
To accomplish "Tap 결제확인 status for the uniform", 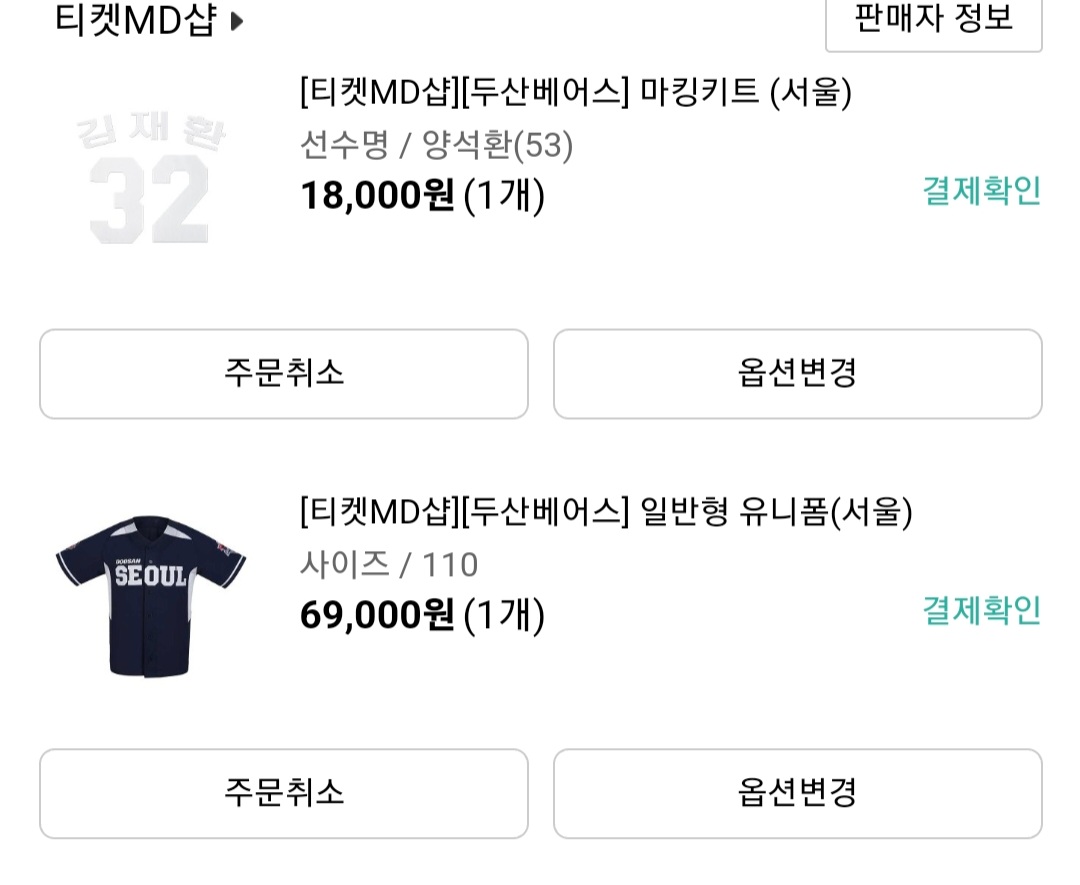I will click(x=981, y=610).
